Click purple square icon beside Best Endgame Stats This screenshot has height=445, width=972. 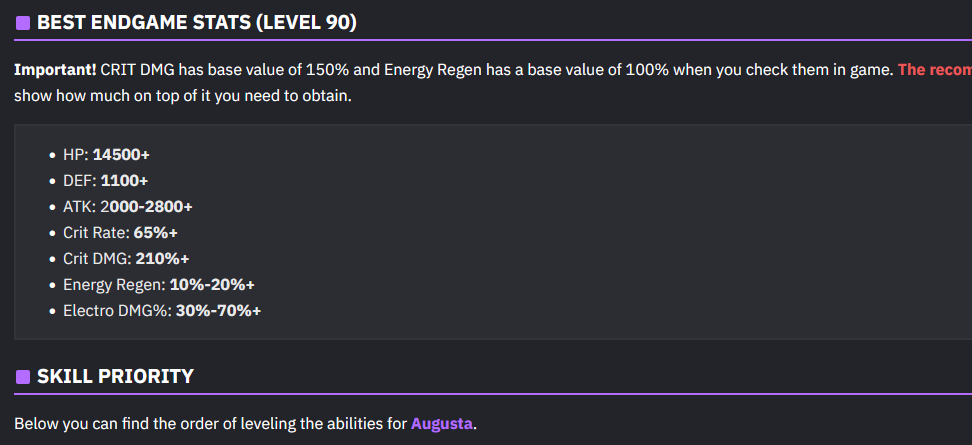point(22,22)
